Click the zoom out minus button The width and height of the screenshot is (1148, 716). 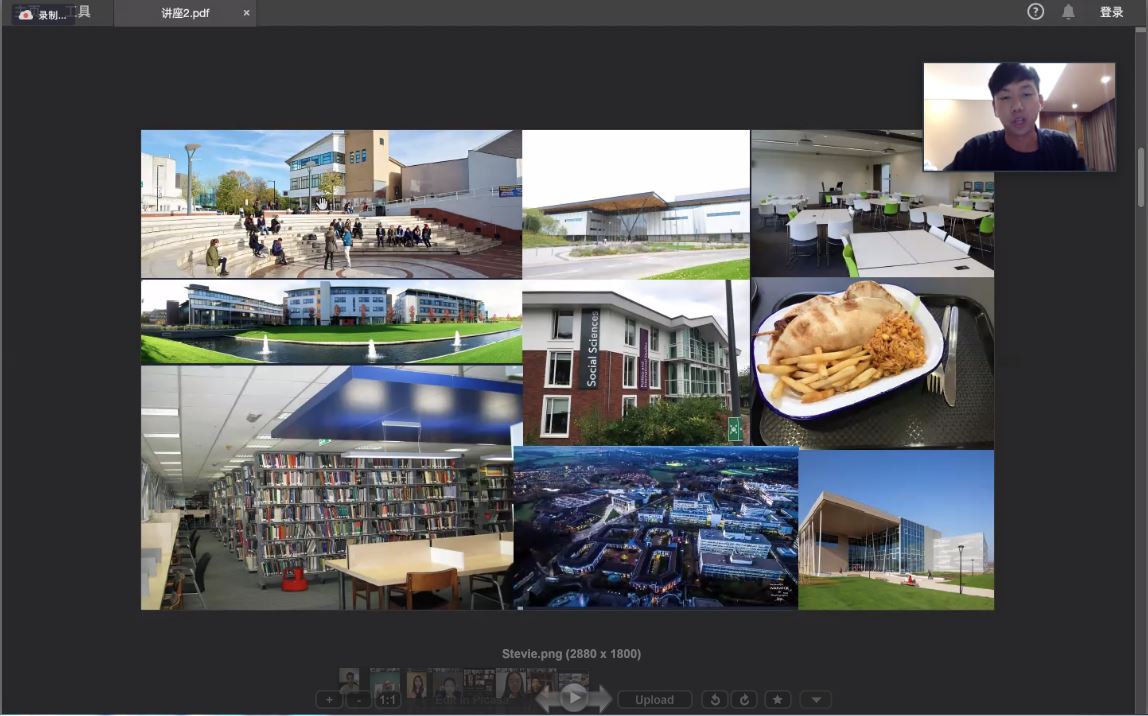click(358, 700)
